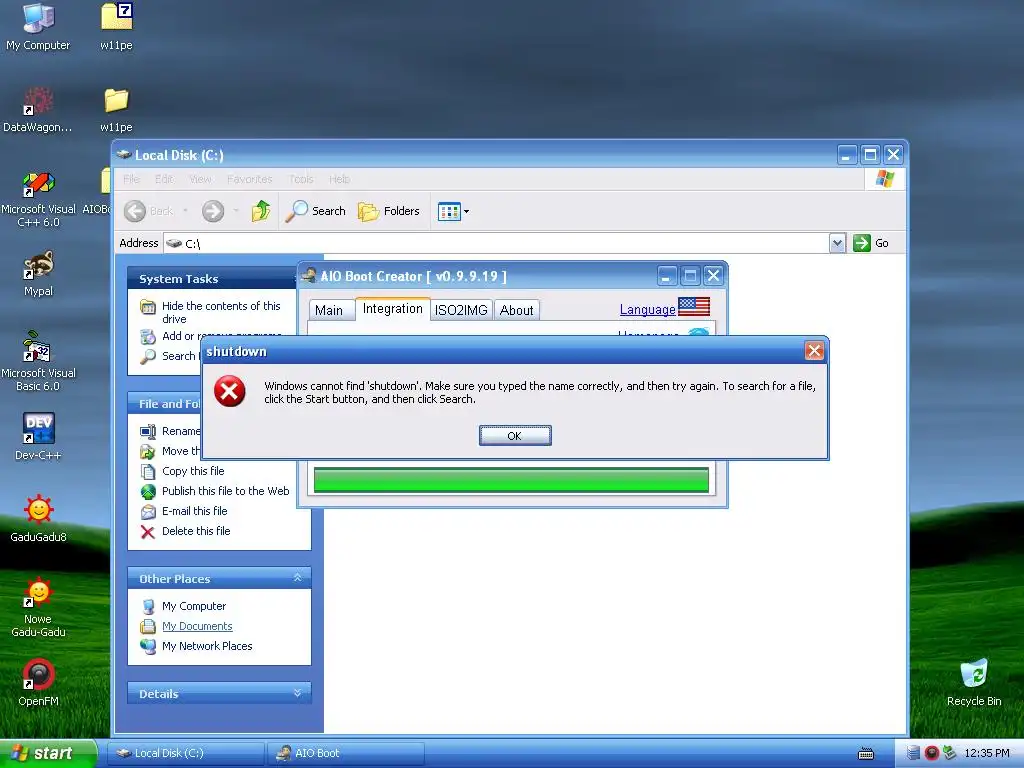Open the ISO2IMG tab
Viewport: 1024px width, 768px height.
point(461,310)
